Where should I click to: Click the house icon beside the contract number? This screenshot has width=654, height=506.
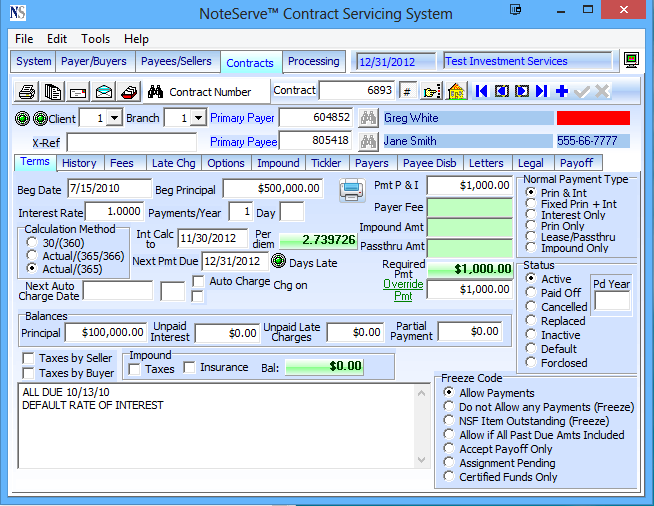coord(456,91)
